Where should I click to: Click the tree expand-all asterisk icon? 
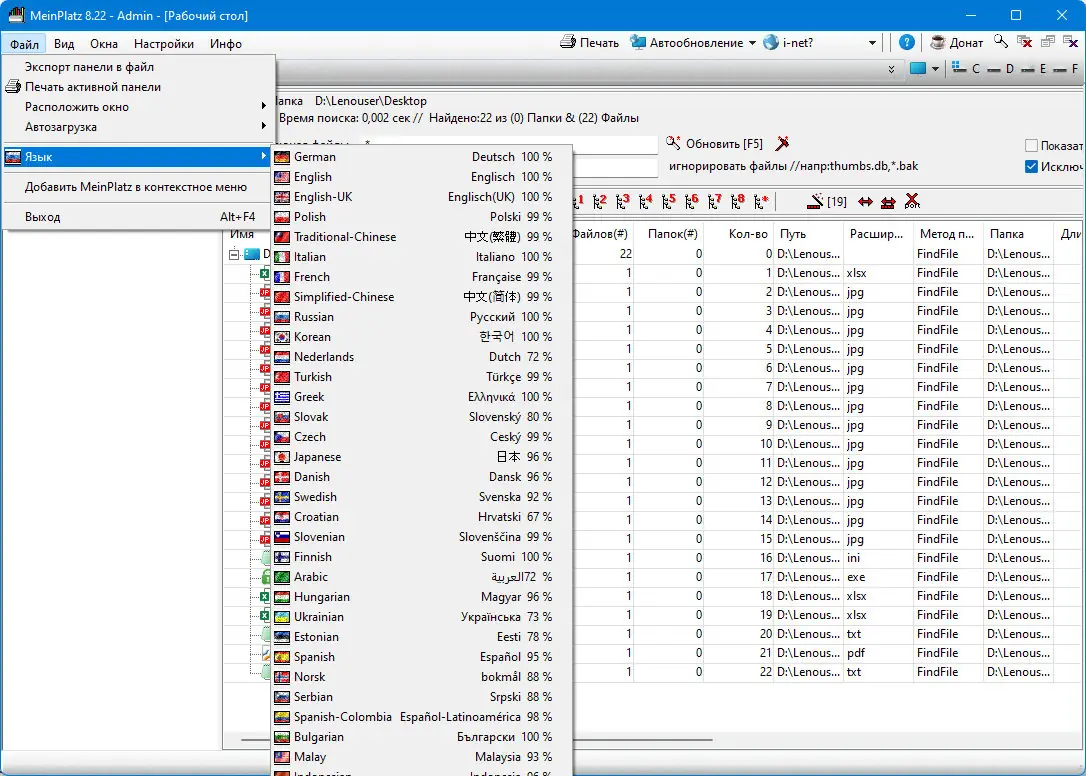pos(761,202)
